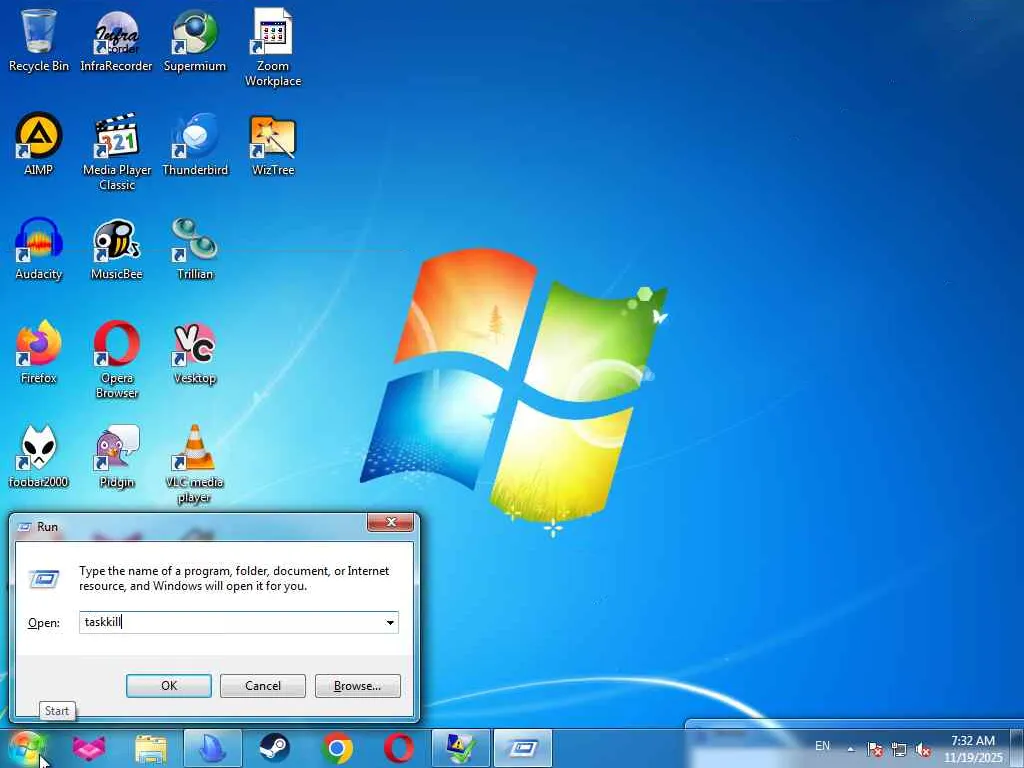This screenshot has width=1024, height=768.
Task: Click the network tray icon
Action: 899,749
